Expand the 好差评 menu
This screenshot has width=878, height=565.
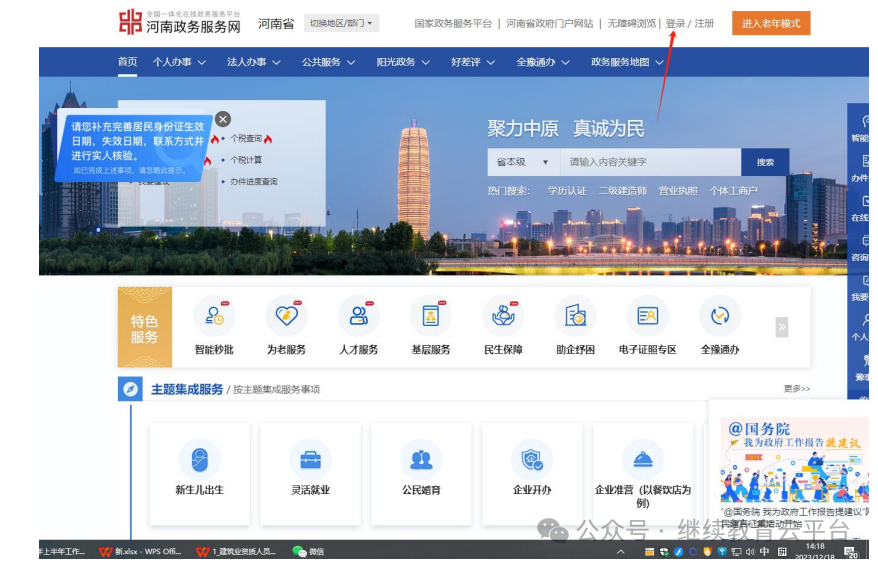click(x=473, y=62)
